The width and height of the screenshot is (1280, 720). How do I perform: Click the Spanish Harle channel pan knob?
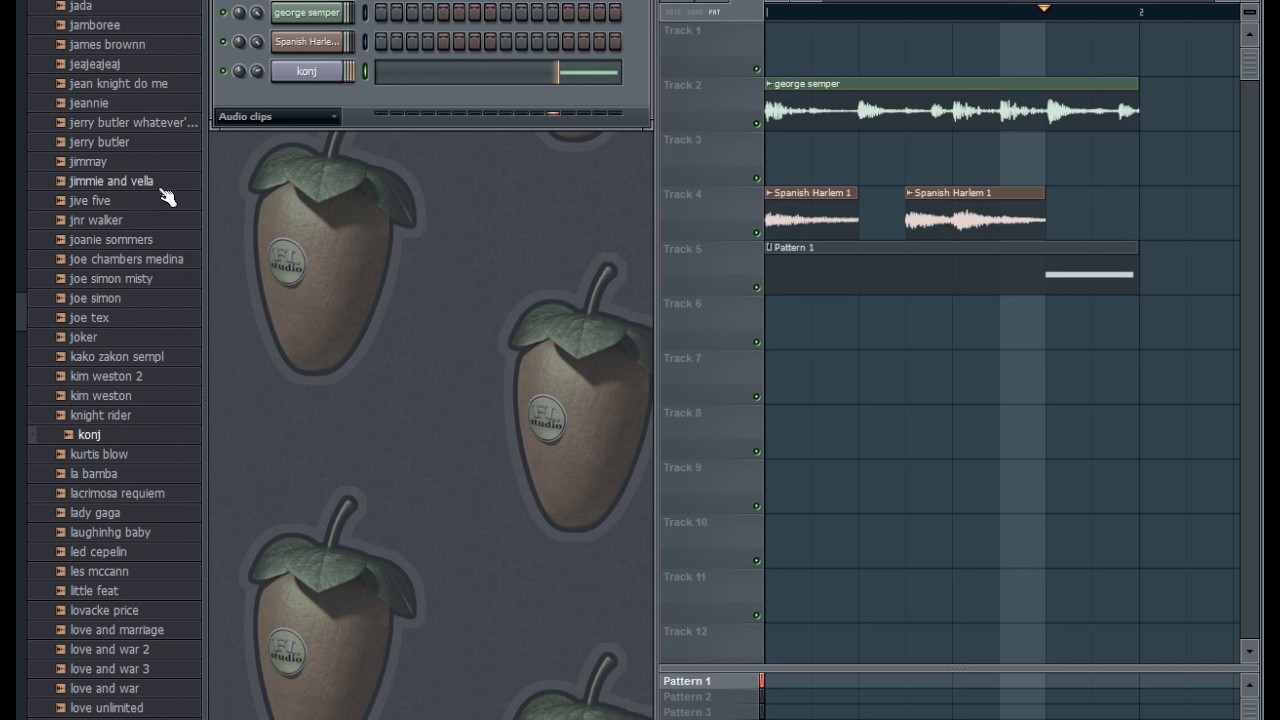click(239, 42)
